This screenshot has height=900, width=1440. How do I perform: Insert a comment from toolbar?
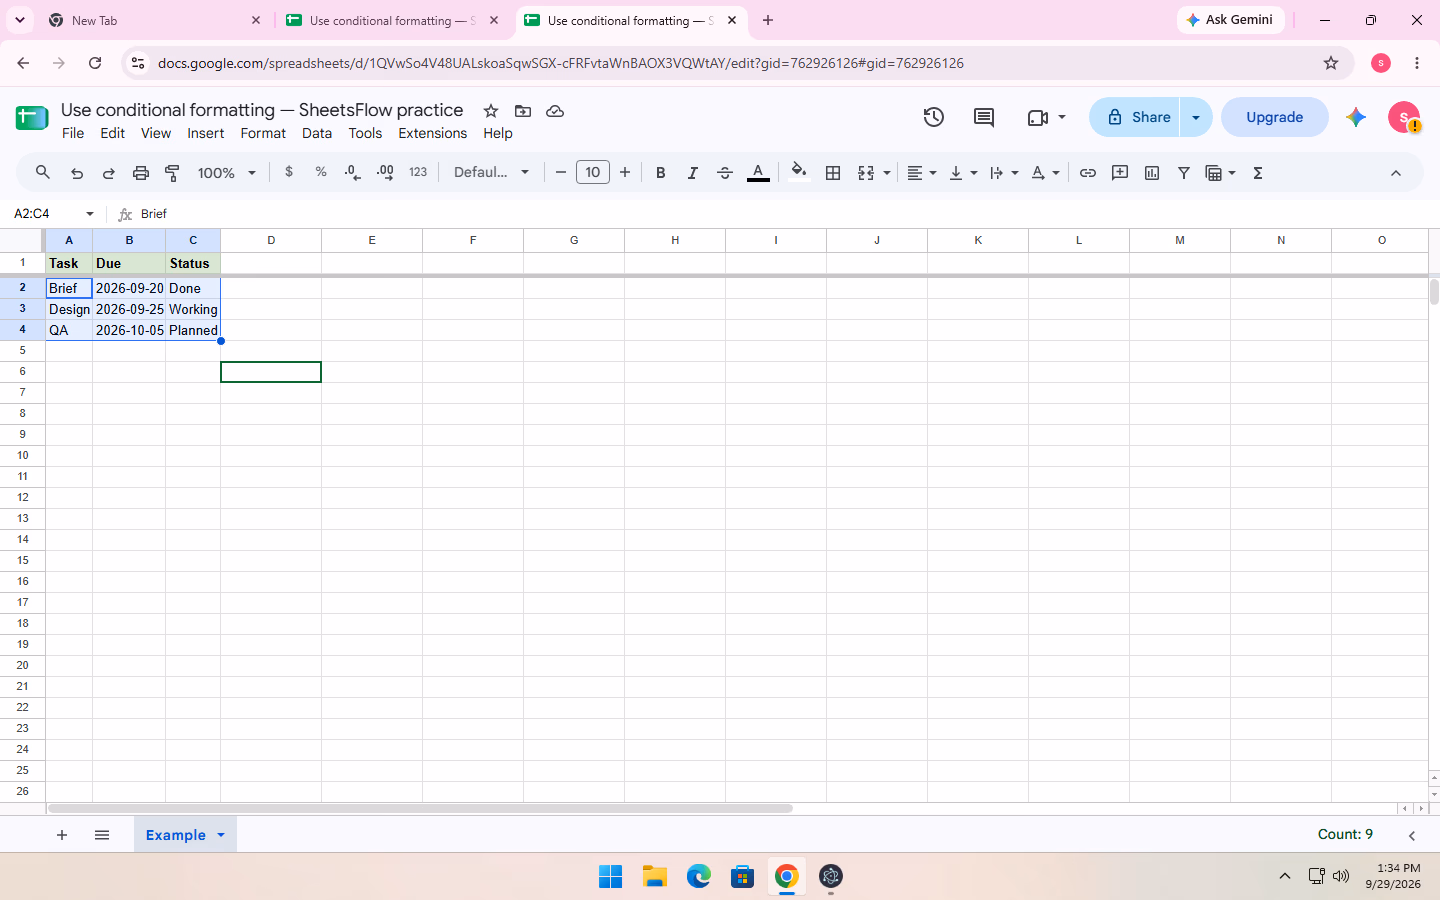(x=1120, y=173)
